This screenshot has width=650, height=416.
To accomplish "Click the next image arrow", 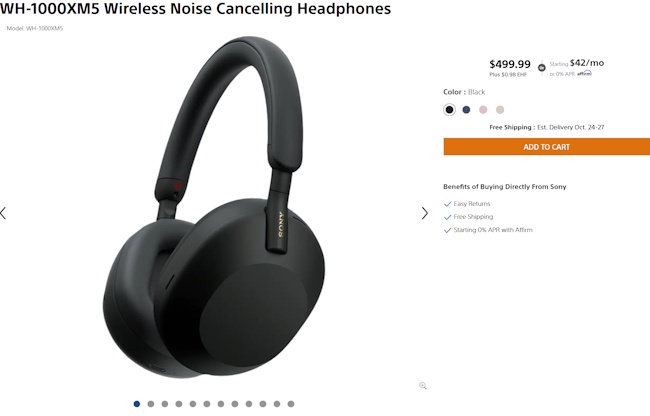I will click(x=424, y=213).
